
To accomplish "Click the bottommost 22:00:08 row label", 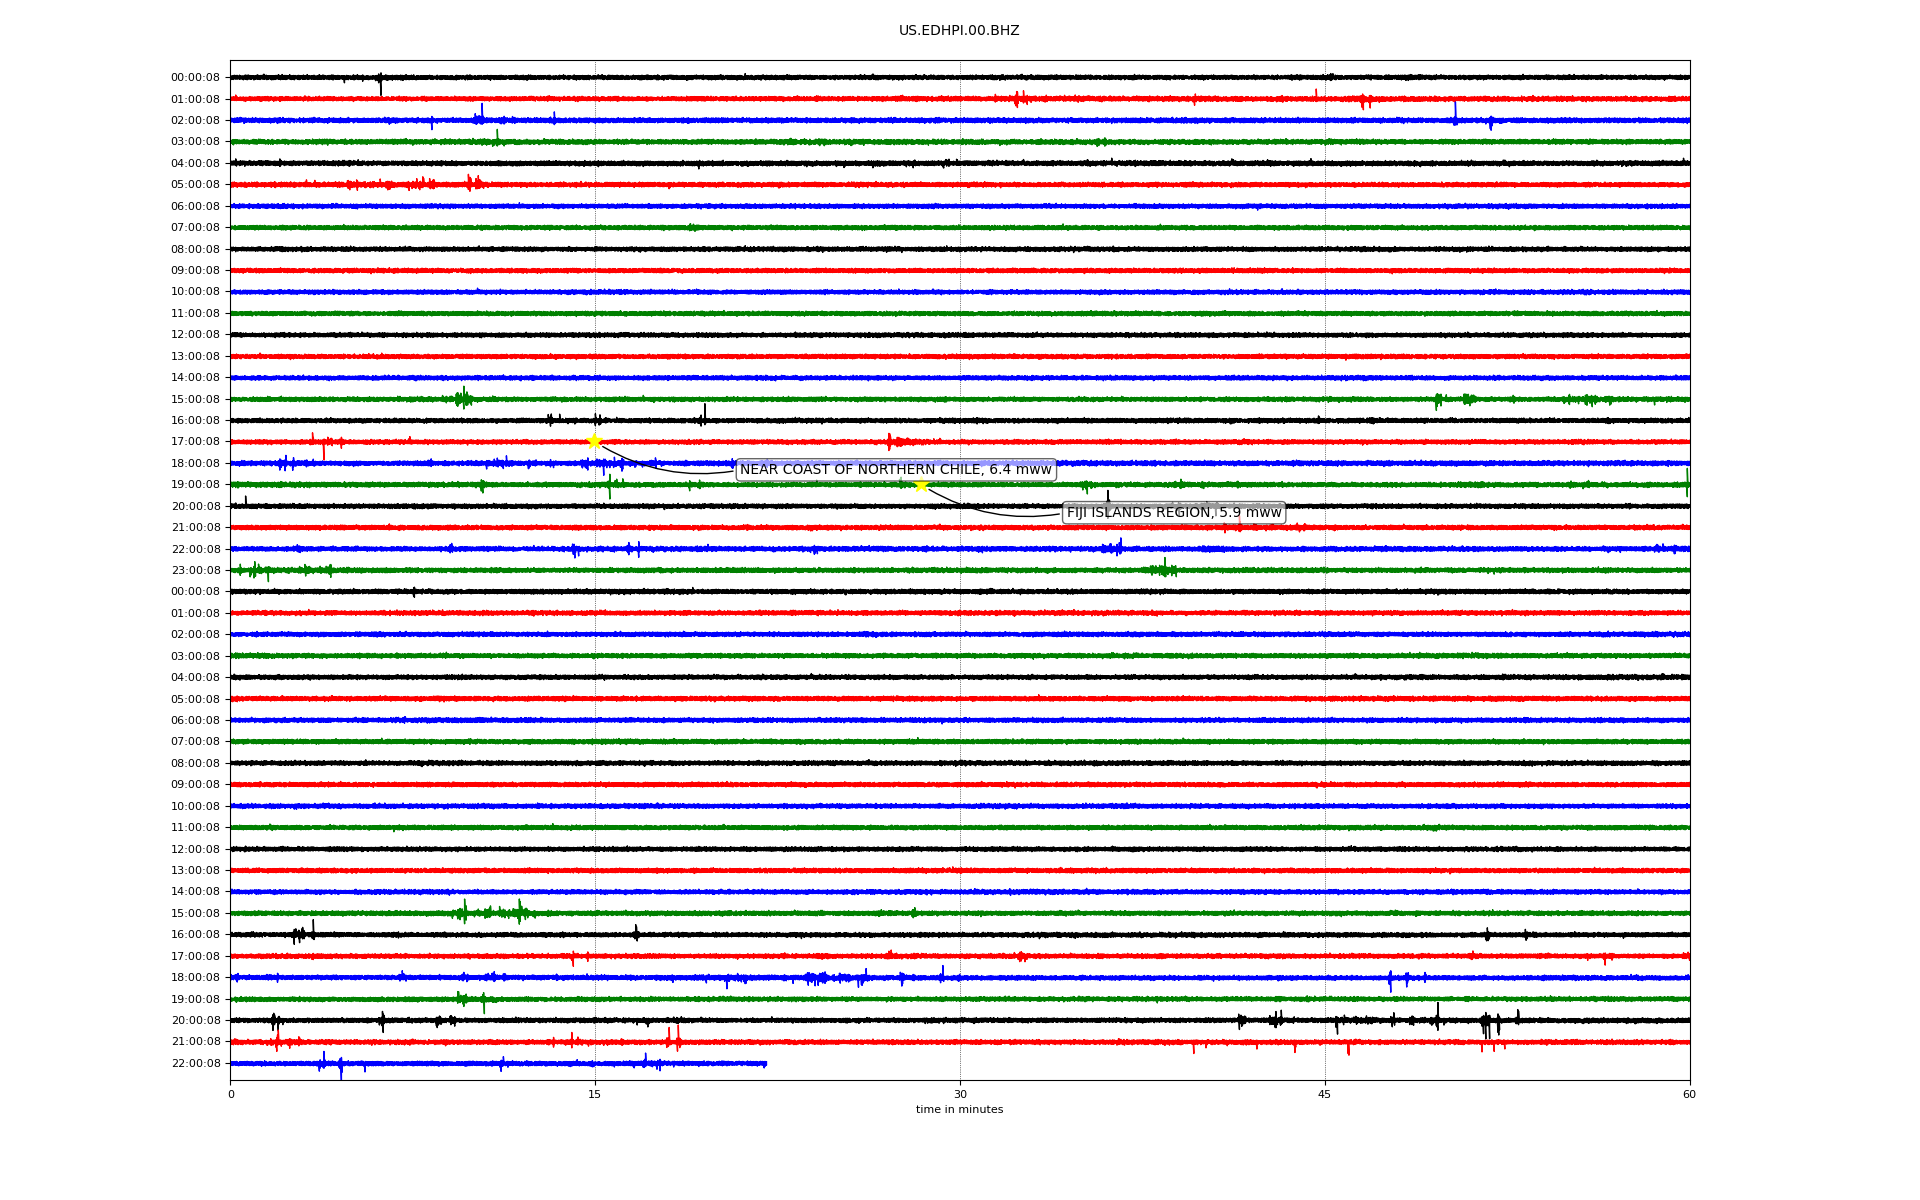I will tap(195, 1064).
